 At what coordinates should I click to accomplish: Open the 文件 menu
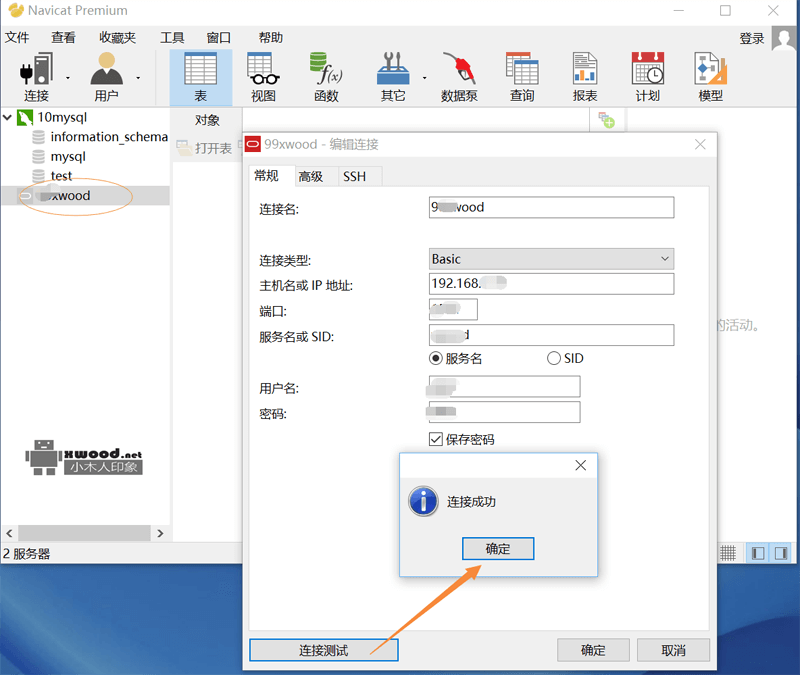click(17, 38)
